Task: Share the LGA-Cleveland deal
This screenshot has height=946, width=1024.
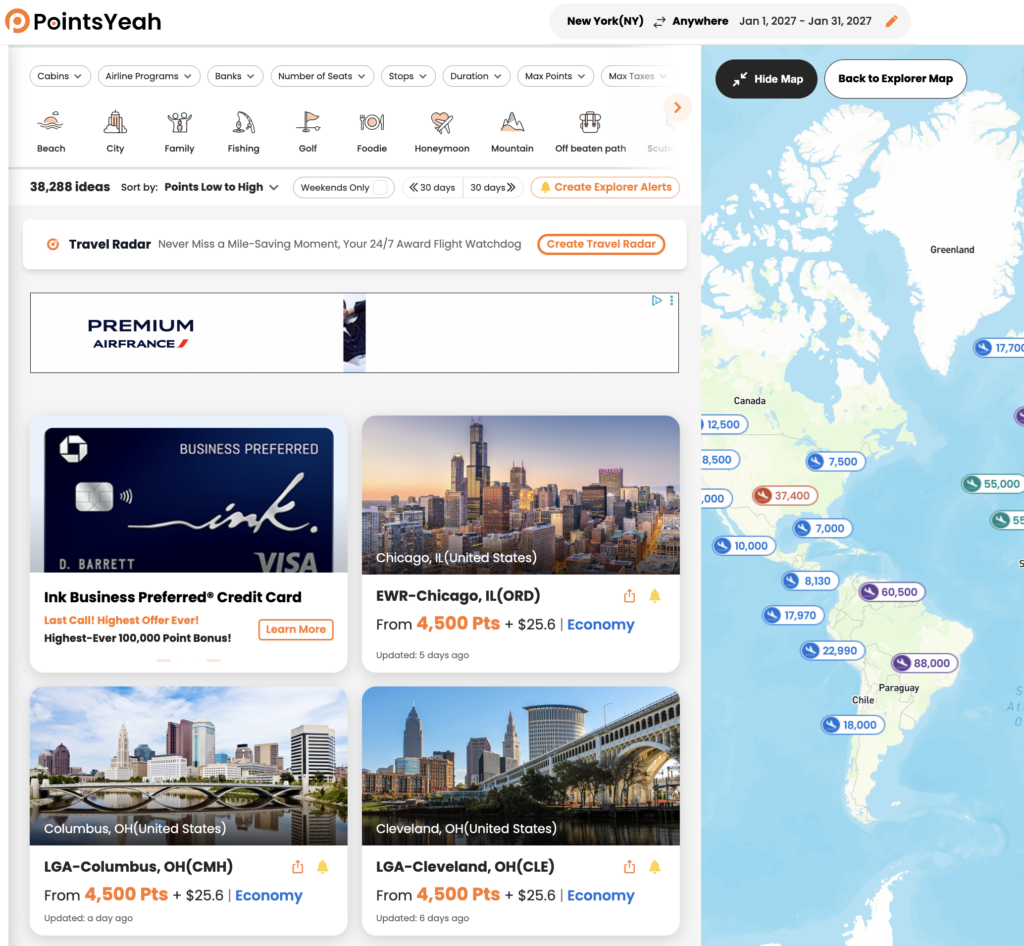Action: (629, 866)
